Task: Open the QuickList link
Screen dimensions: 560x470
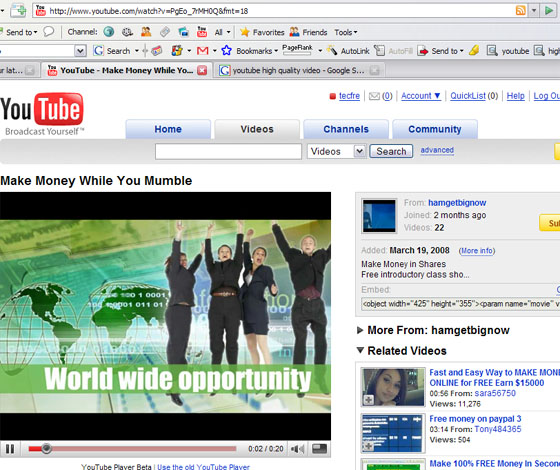Action: coord(468,96)
